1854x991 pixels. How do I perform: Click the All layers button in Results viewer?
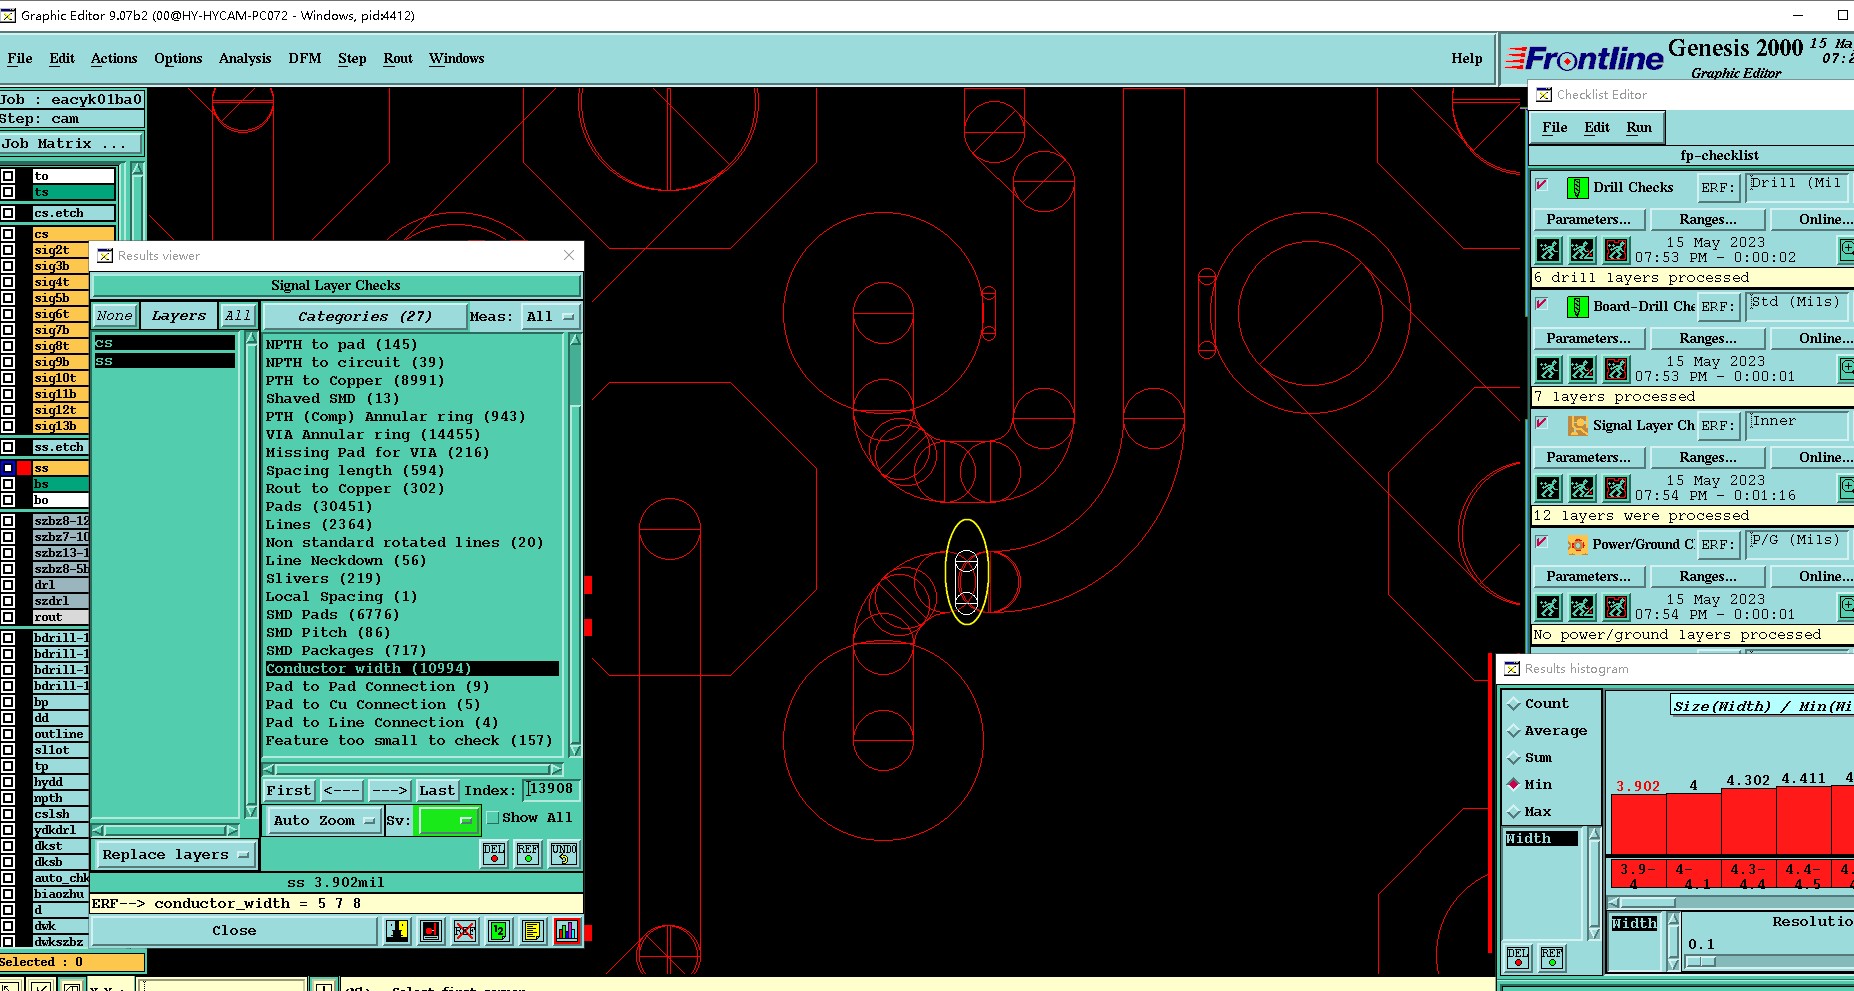coord(238,316)
